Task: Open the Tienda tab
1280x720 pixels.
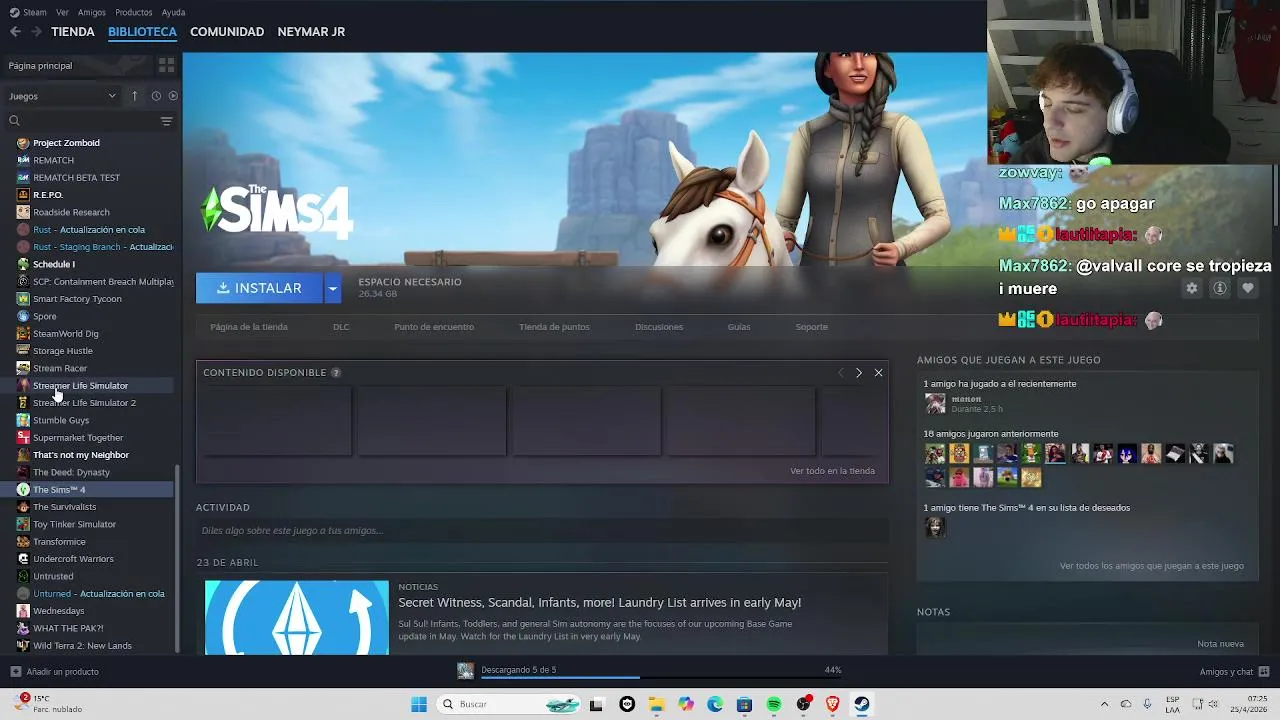Action: (73, 32)
